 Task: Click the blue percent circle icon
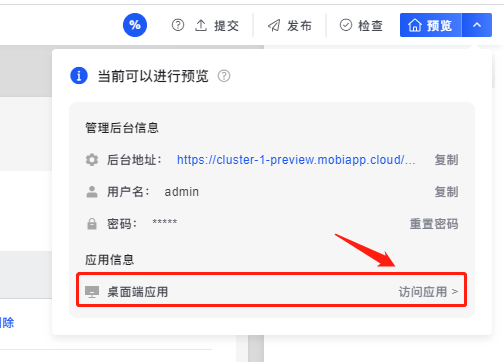click(135, 25)
